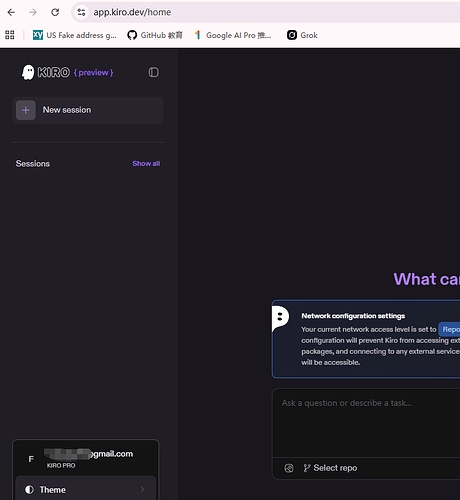
Task: Open the GitHub bookmark
Action: 155,35
